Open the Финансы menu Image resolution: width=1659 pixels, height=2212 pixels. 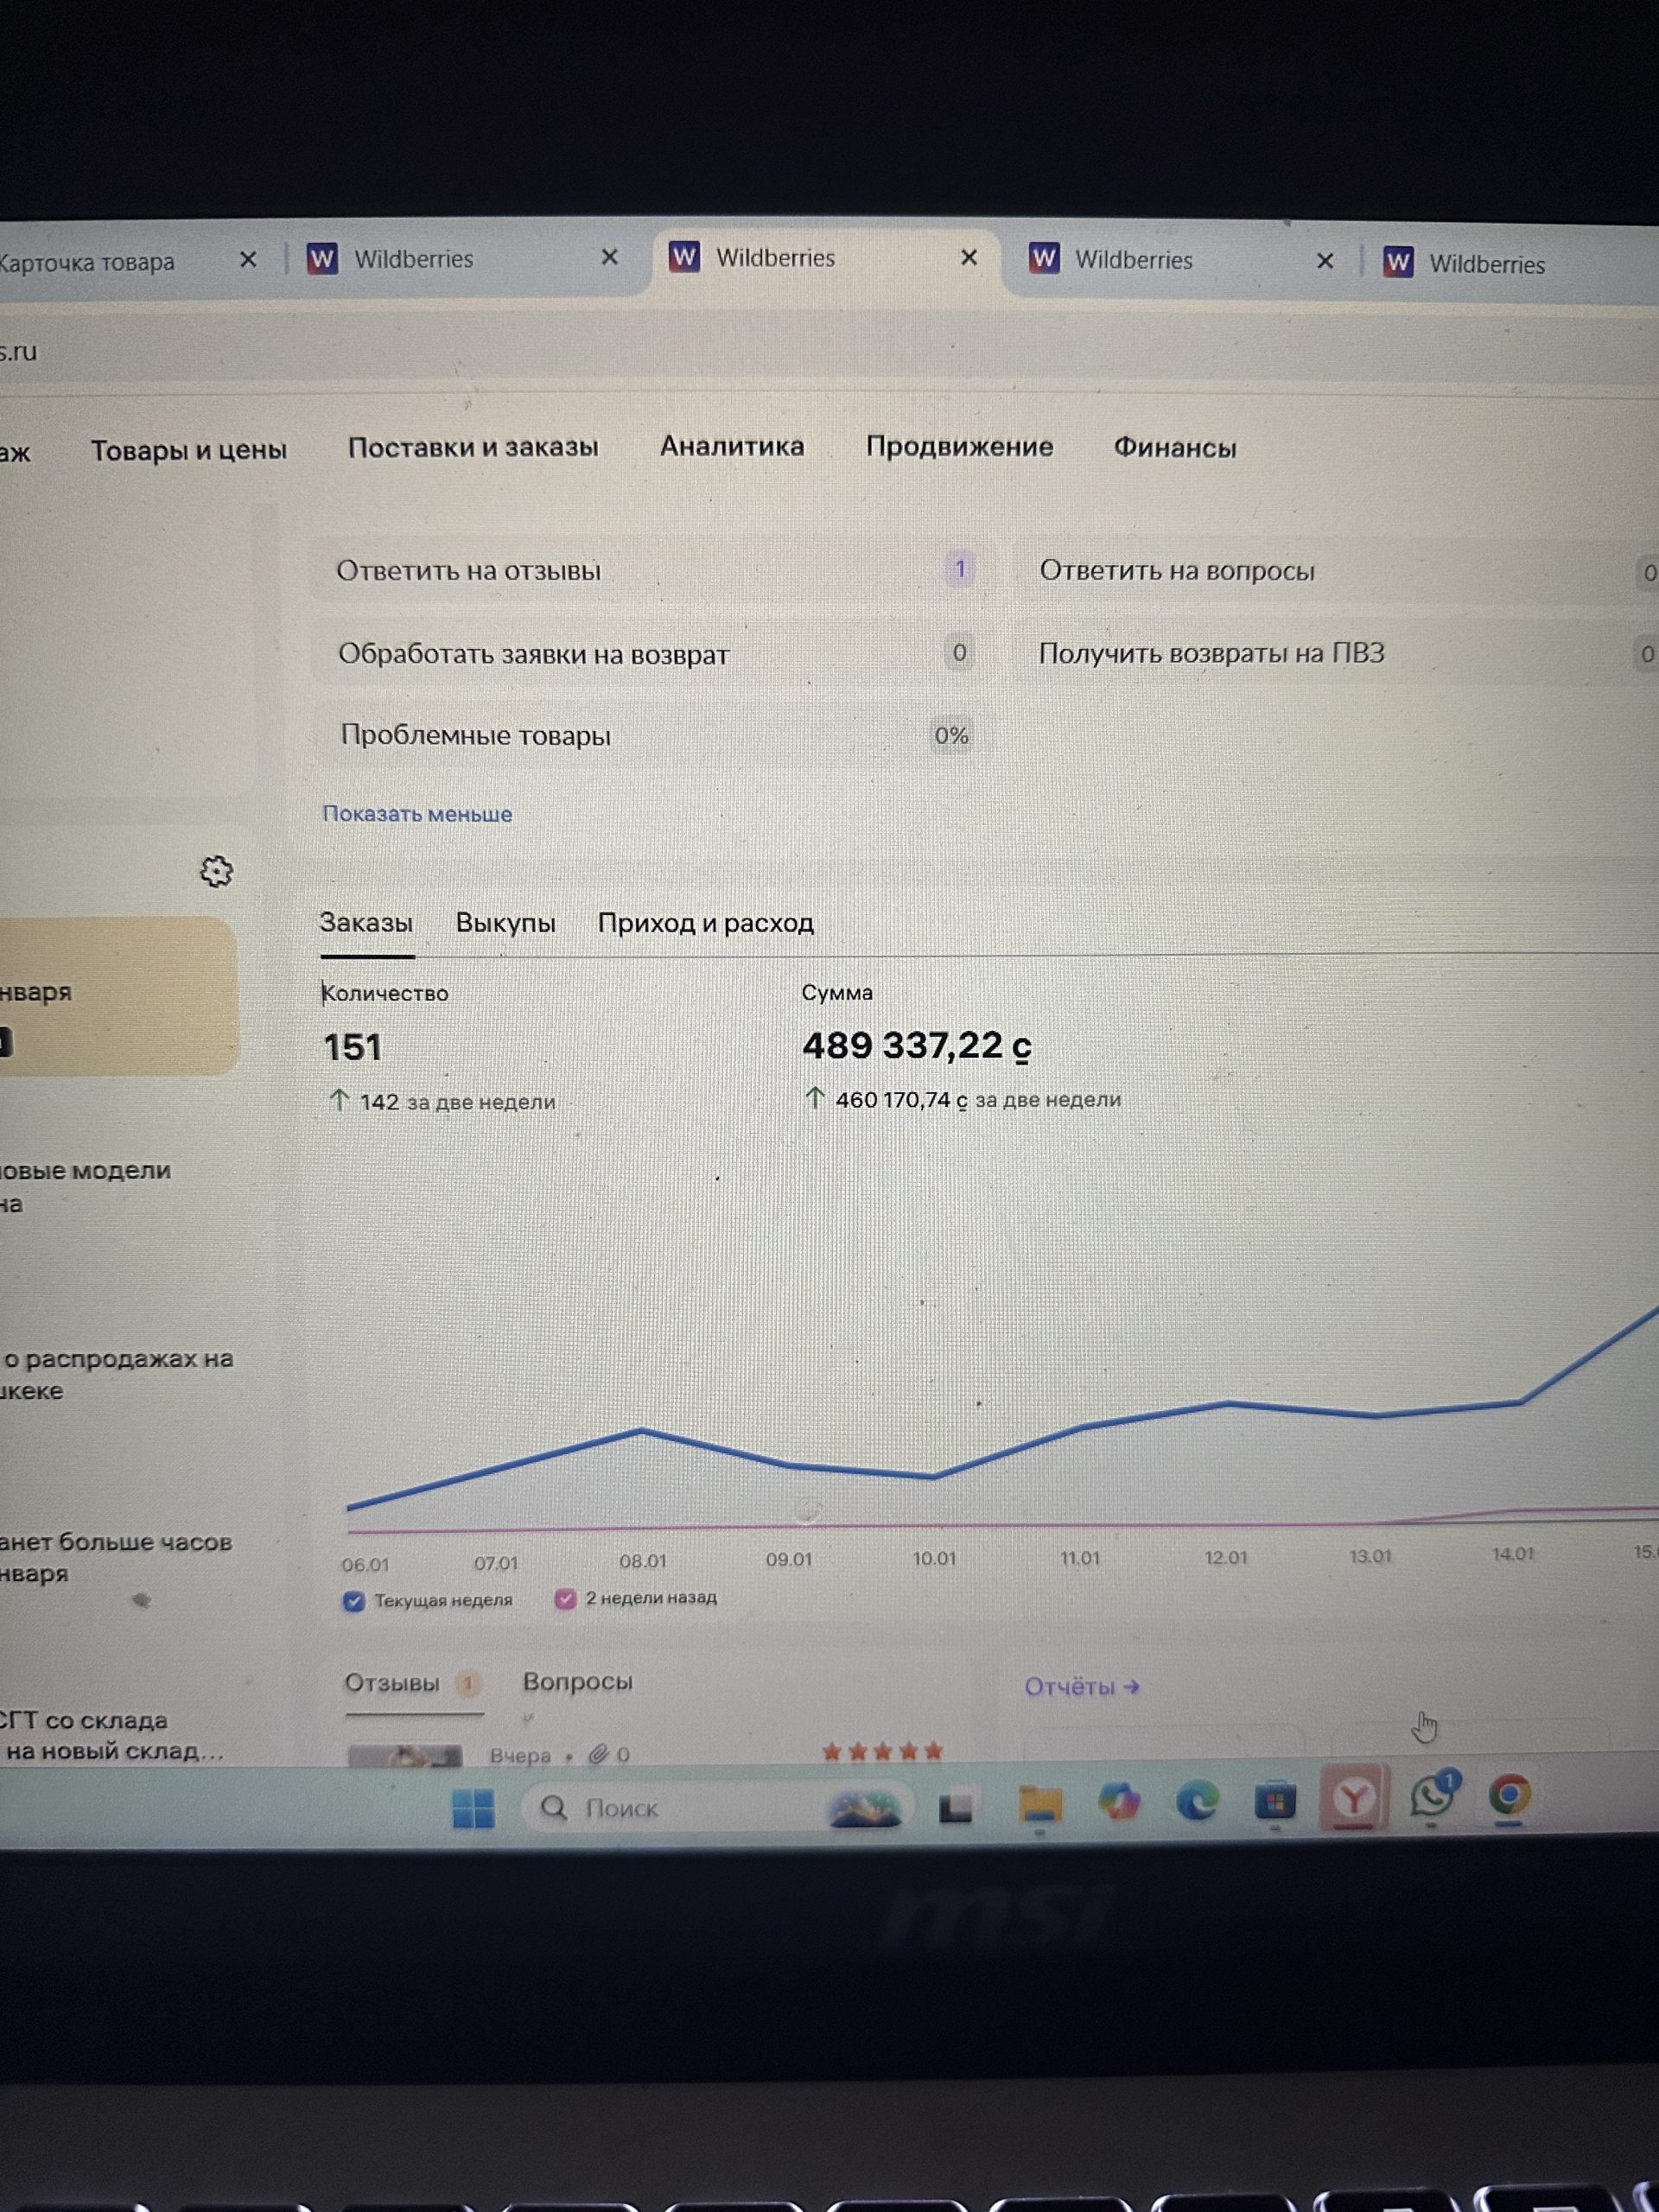1175,448
